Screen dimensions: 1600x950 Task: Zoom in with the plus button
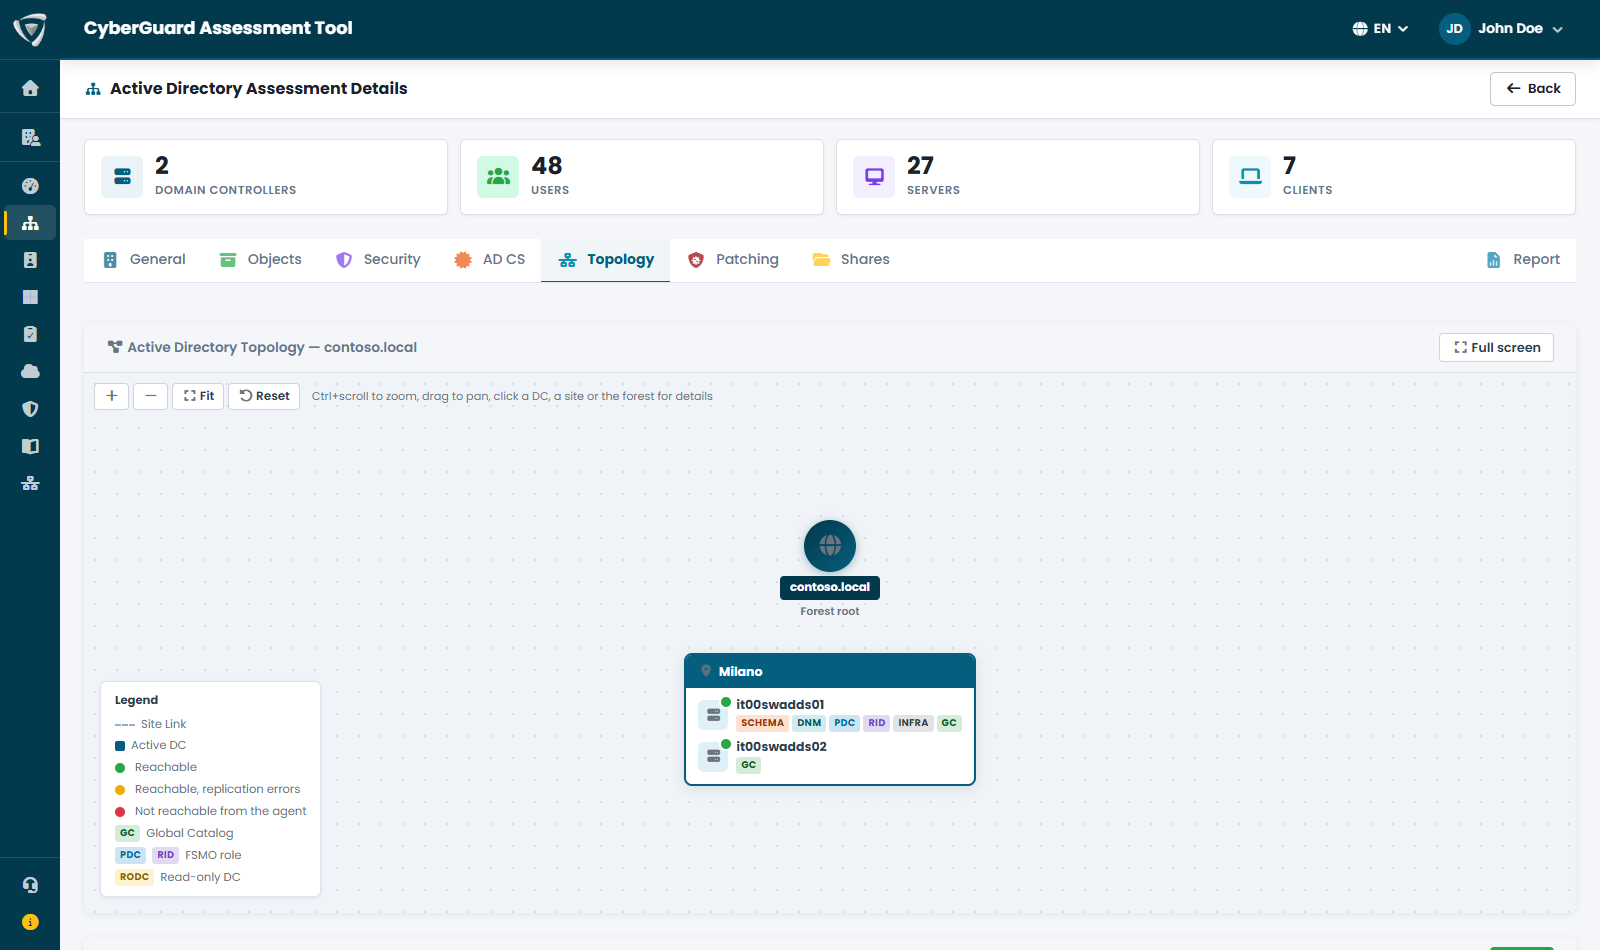pyautogui.click(x=112, y=396)
